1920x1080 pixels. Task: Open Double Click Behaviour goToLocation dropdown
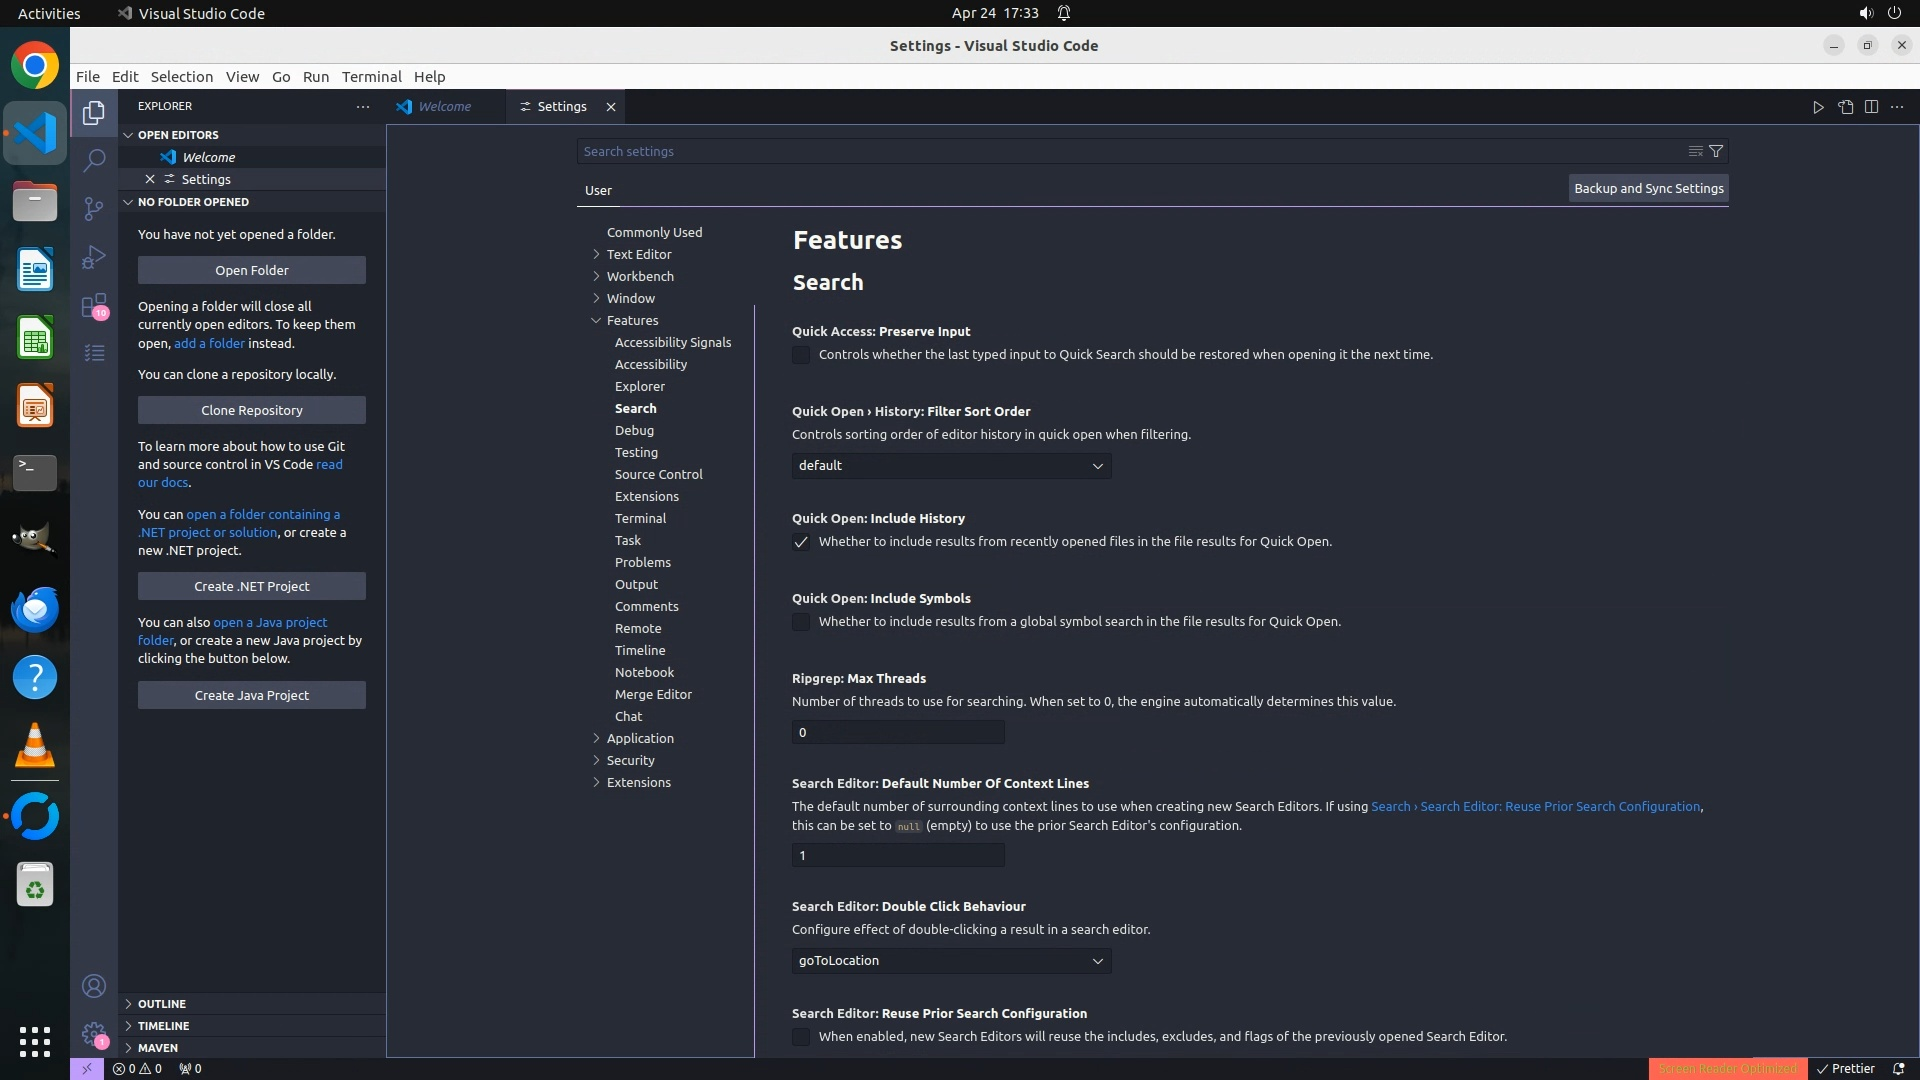click(951, 961)
